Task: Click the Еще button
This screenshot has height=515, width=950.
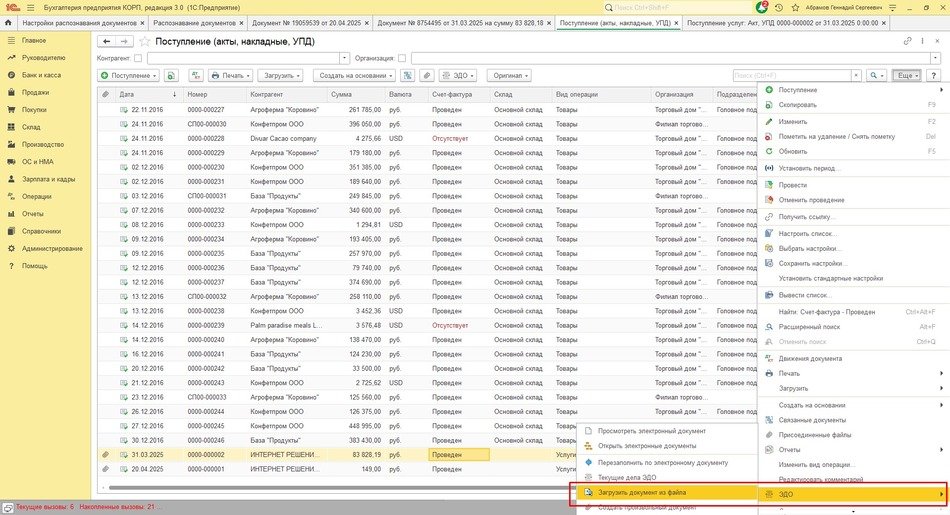Action: tap(906, 75)
